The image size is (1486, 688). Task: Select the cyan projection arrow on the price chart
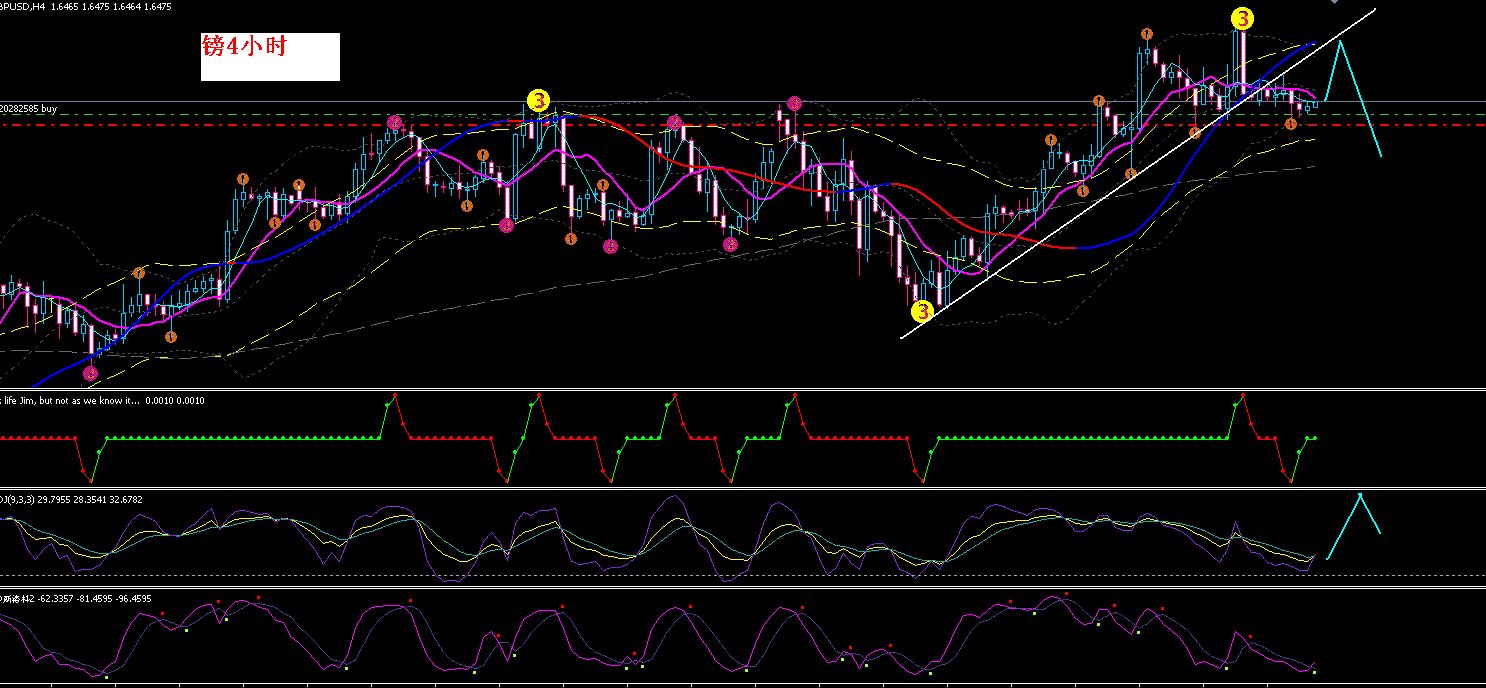pos(1354,96)
